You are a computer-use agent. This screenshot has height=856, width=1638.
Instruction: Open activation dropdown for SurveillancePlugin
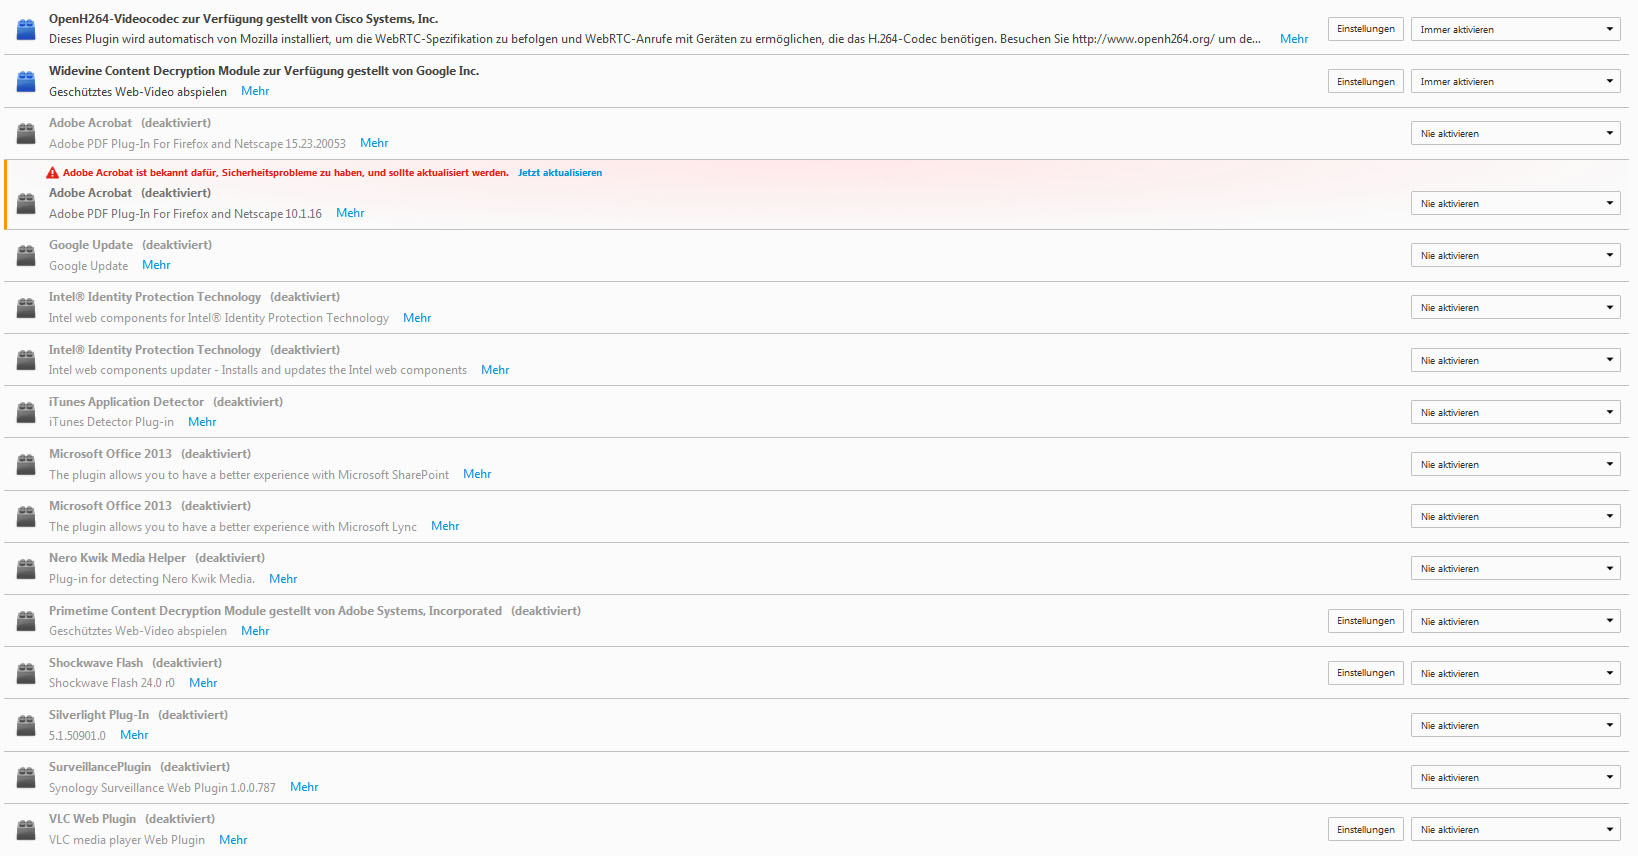(x=1516, y=777)
